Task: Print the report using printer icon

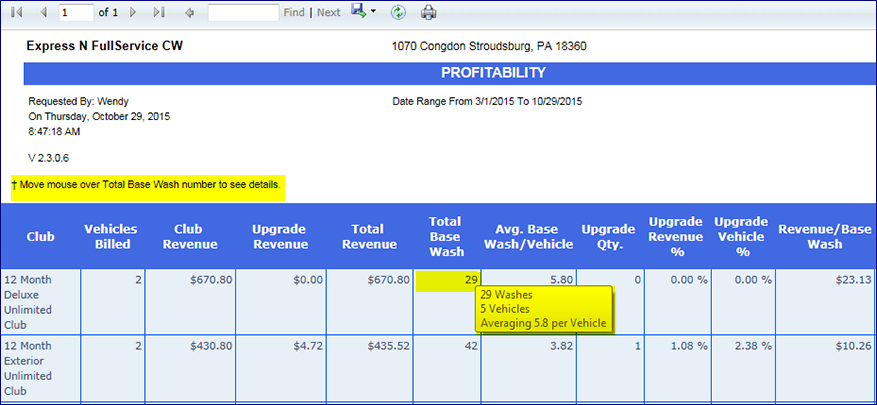Action: click(x=428, y=13)
